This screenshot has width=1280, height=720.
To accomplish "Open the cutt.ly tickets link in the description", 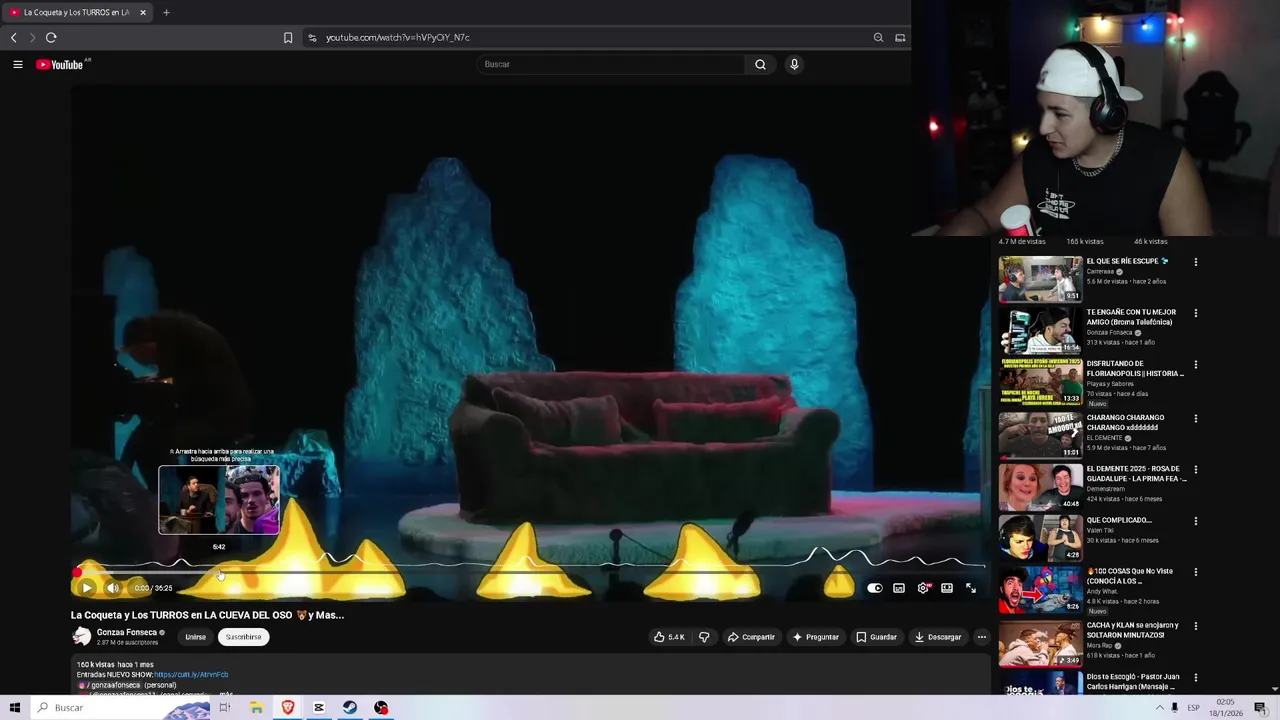I will point(191,675).
